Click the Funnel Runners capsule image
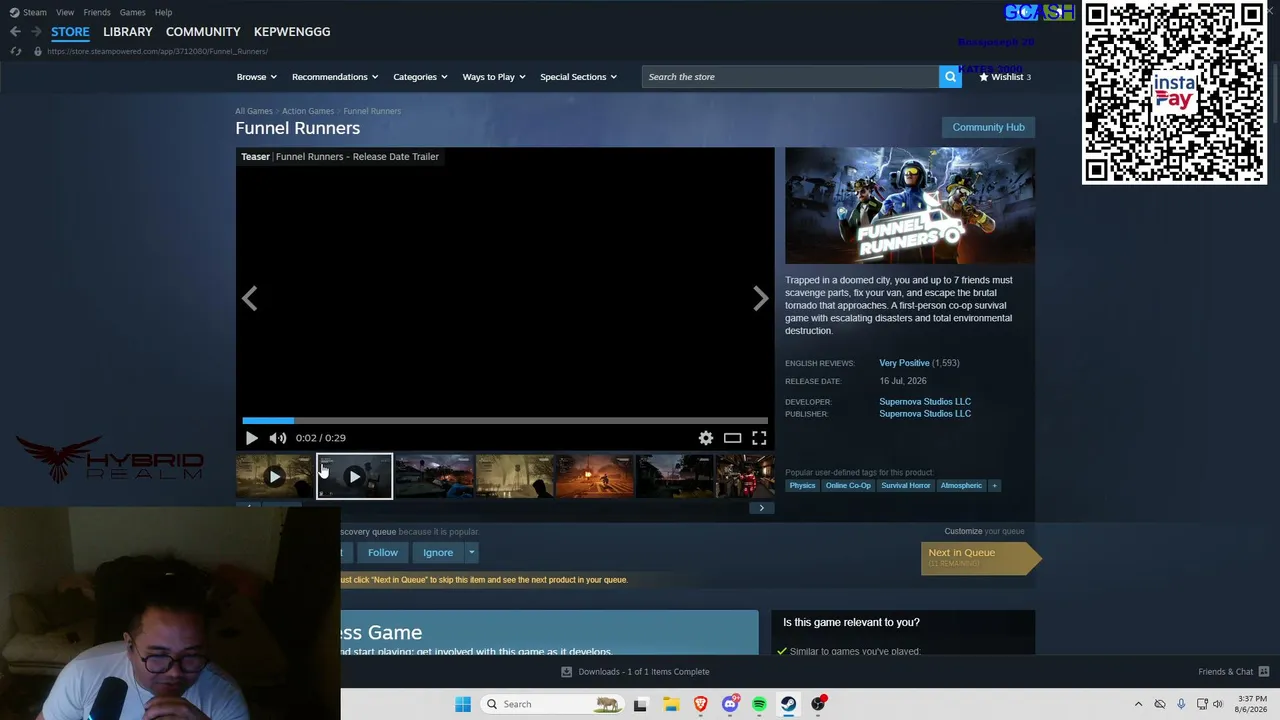The image size is (1280, 720). pyautogui.click(x=910, y=206)
